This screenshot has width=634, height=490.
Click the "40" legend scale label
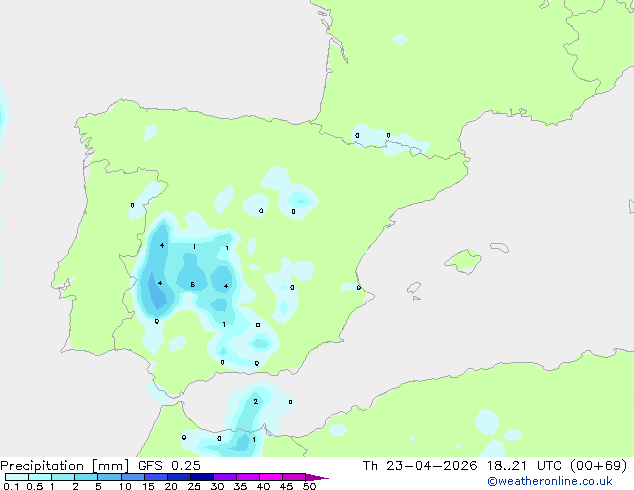click(263, 486)
